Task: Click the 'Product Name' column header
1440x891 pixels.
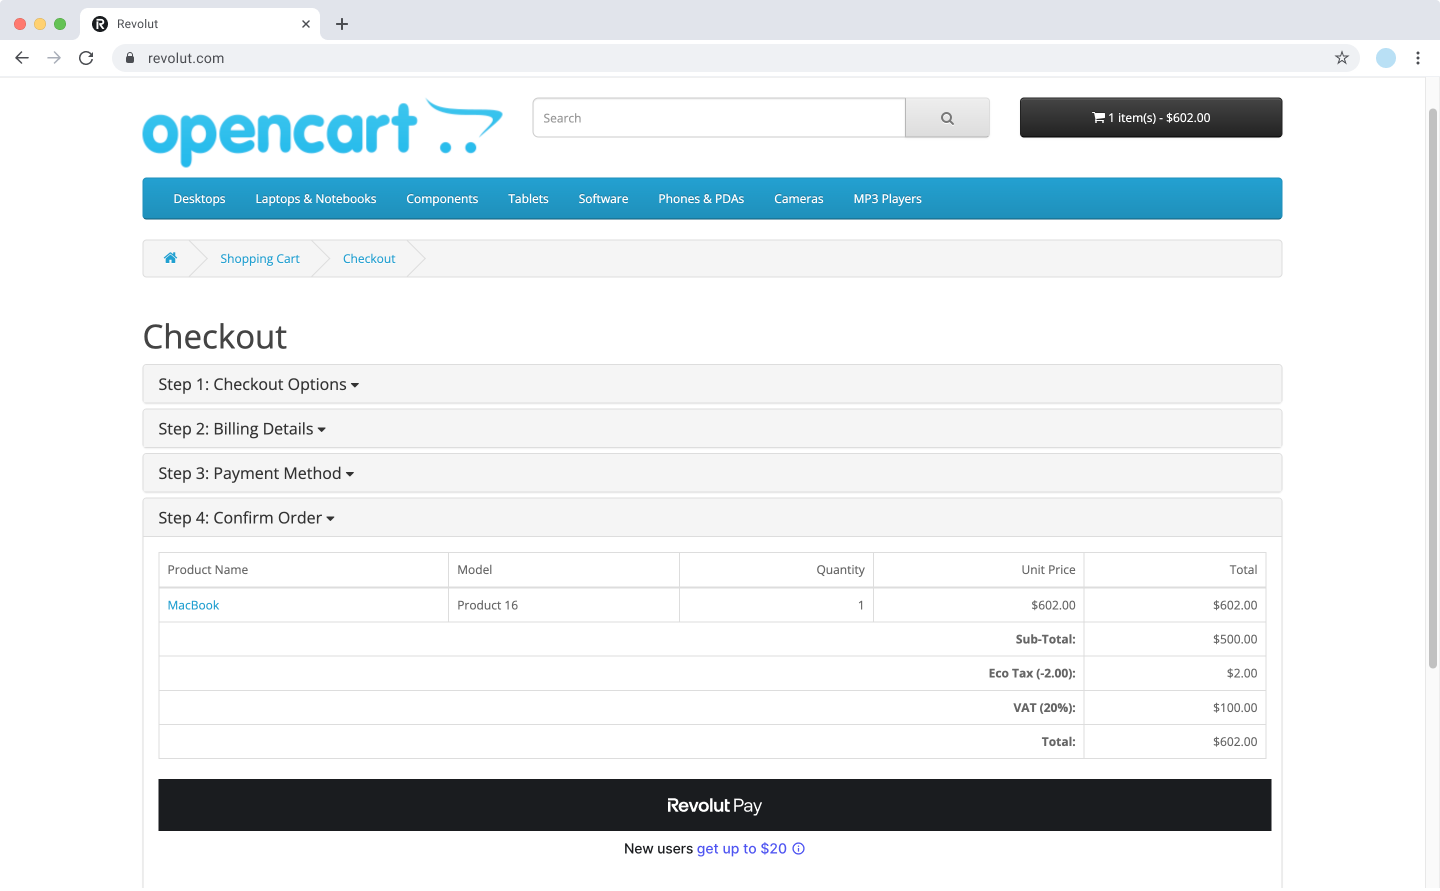Action: pyautogui.click(x=208, y=570)
